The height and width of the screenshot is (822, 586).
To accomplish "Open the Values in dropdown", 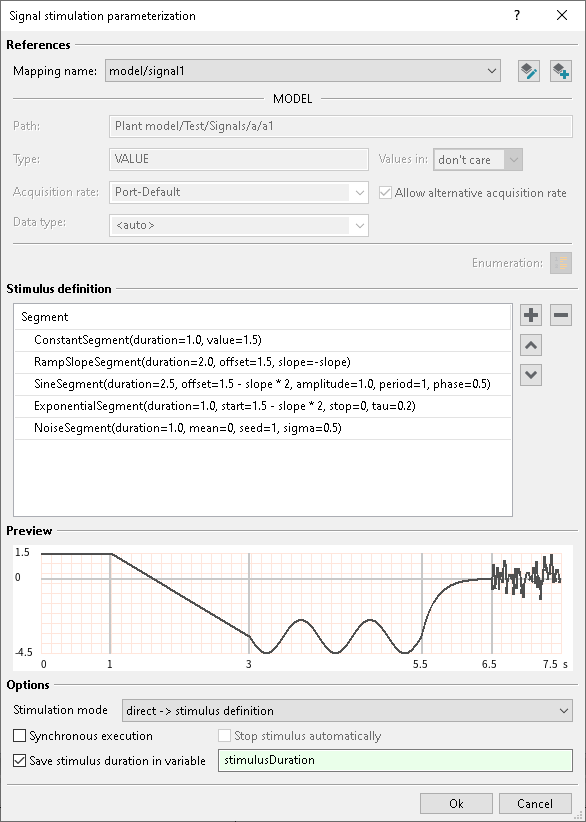I will pos(478,159).
